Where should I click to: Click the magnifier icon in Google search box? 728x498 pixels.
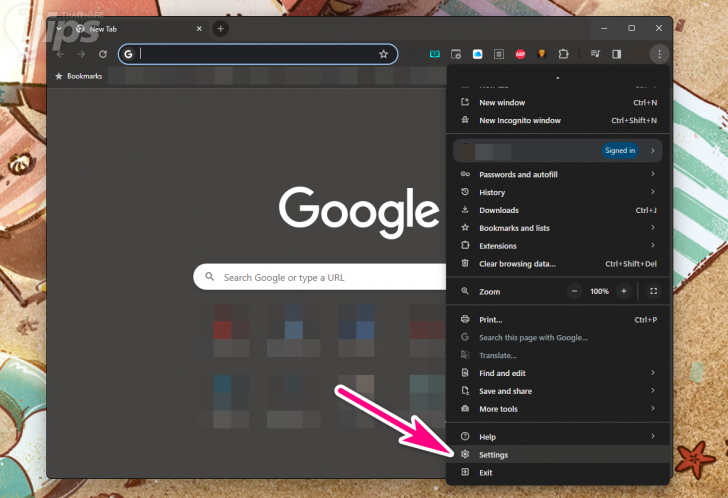[x=210, y=277]
